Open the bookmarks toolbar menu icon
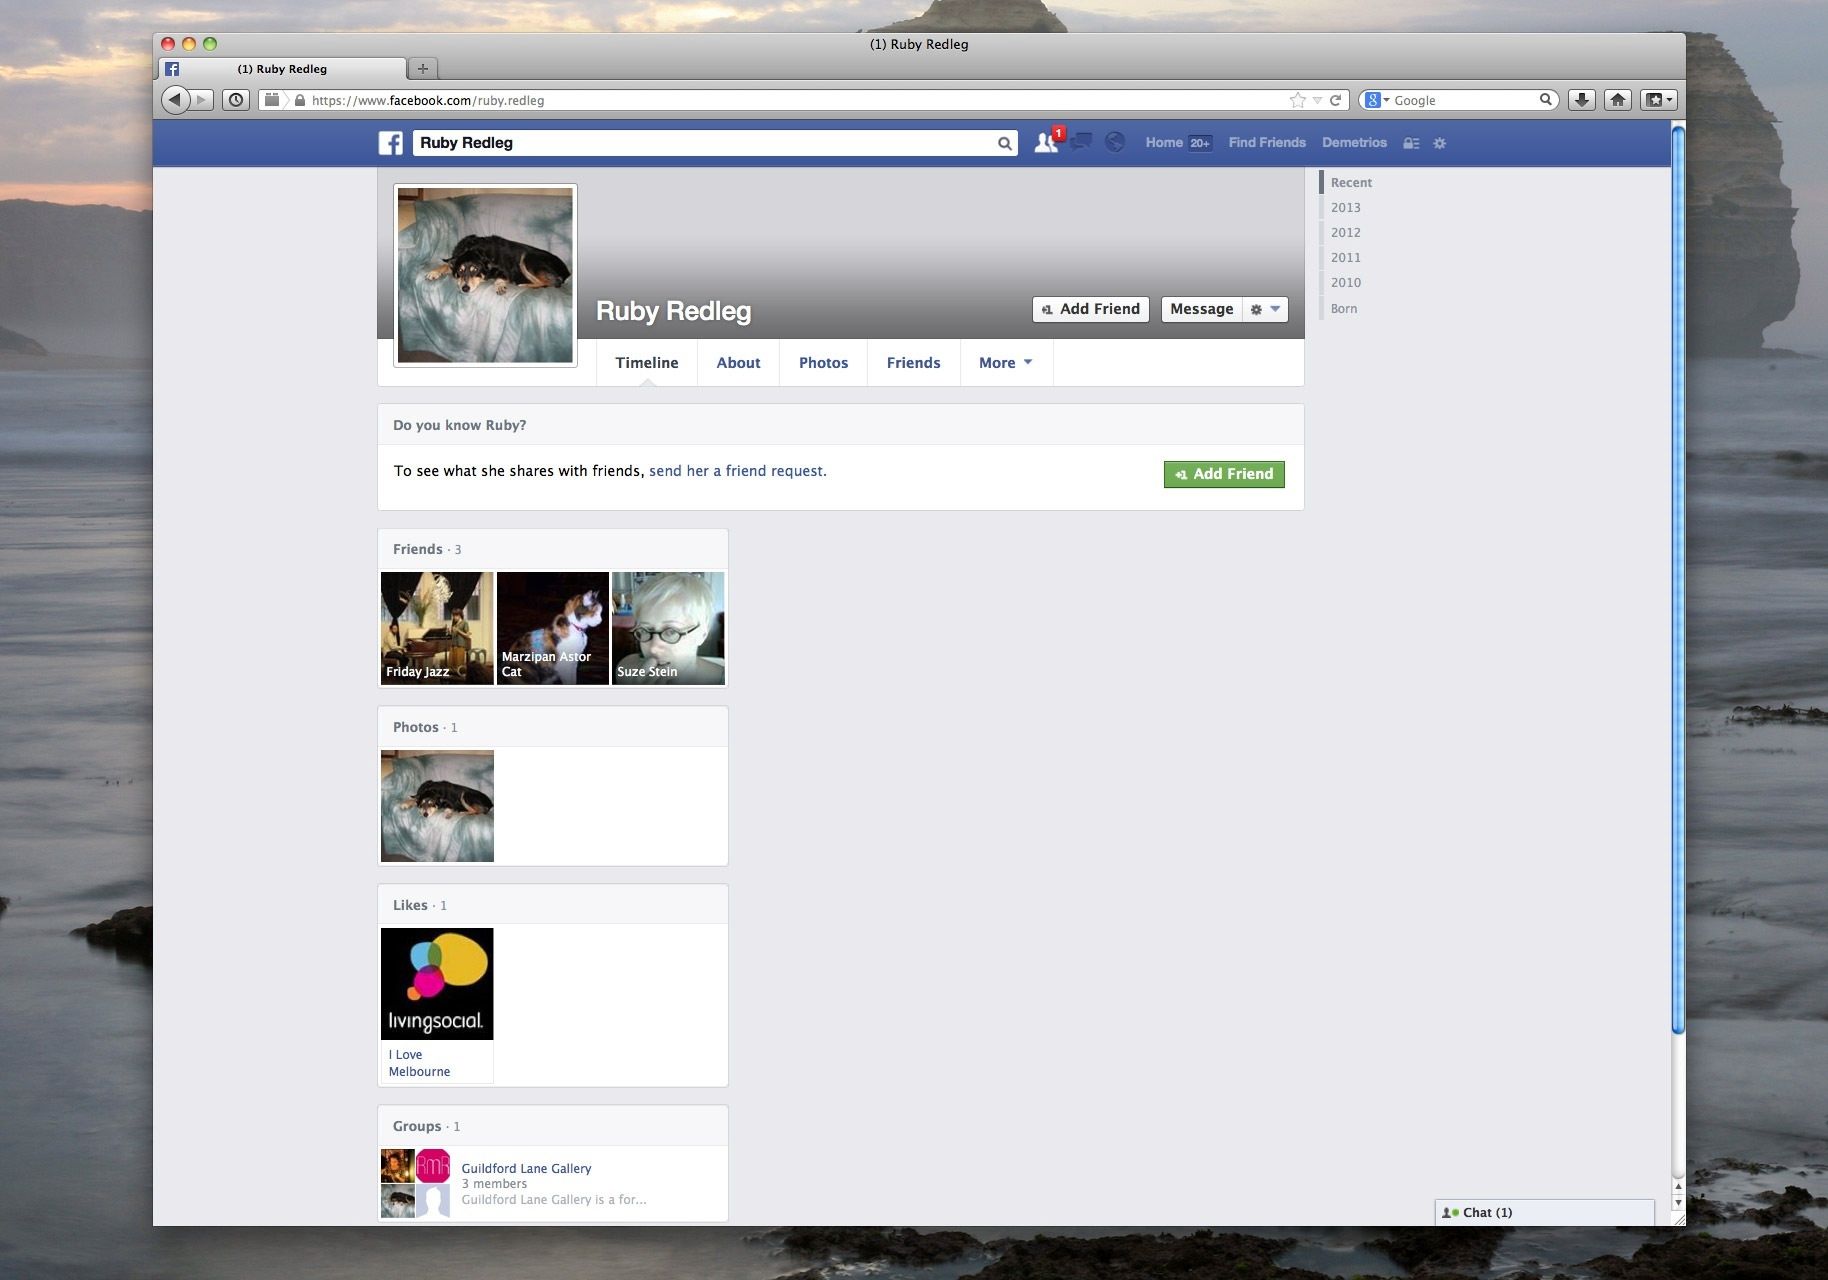This screenshot has width=1828, height=1280. (x=1658, y=100)
